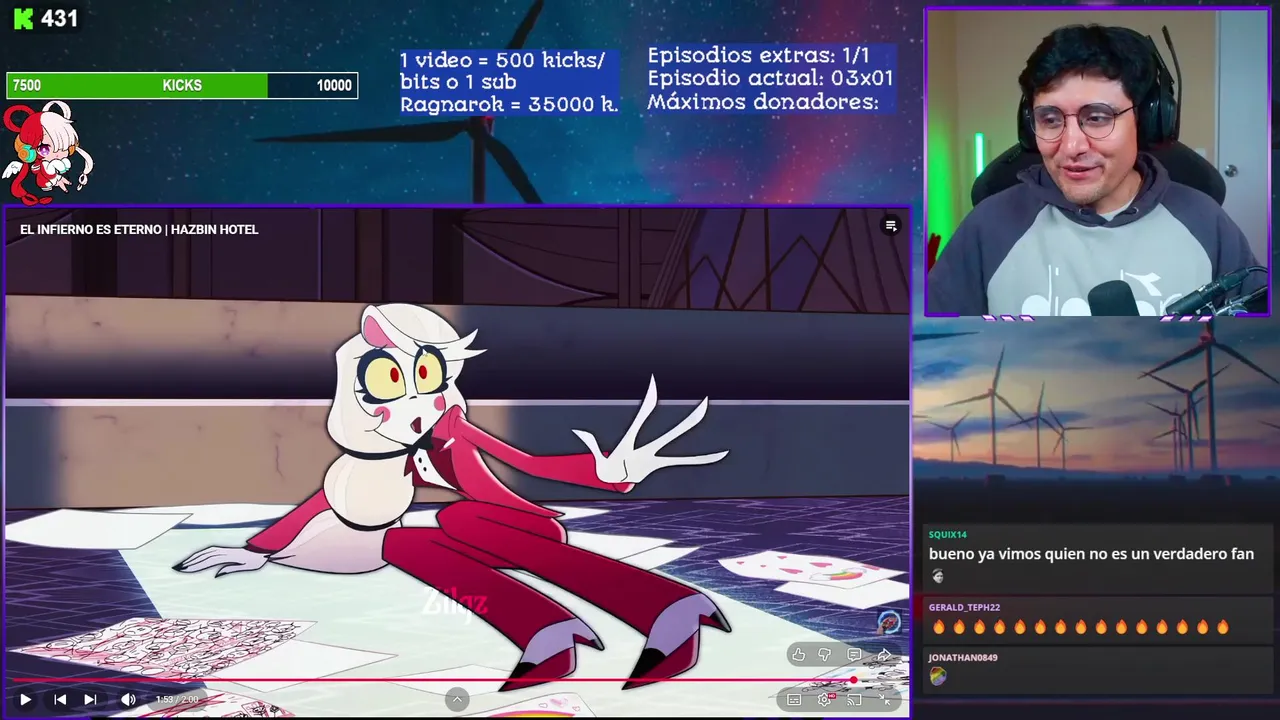1280x720 pixels.
Task: Click the anime mascot character sticker
Action: click(47, 152)
